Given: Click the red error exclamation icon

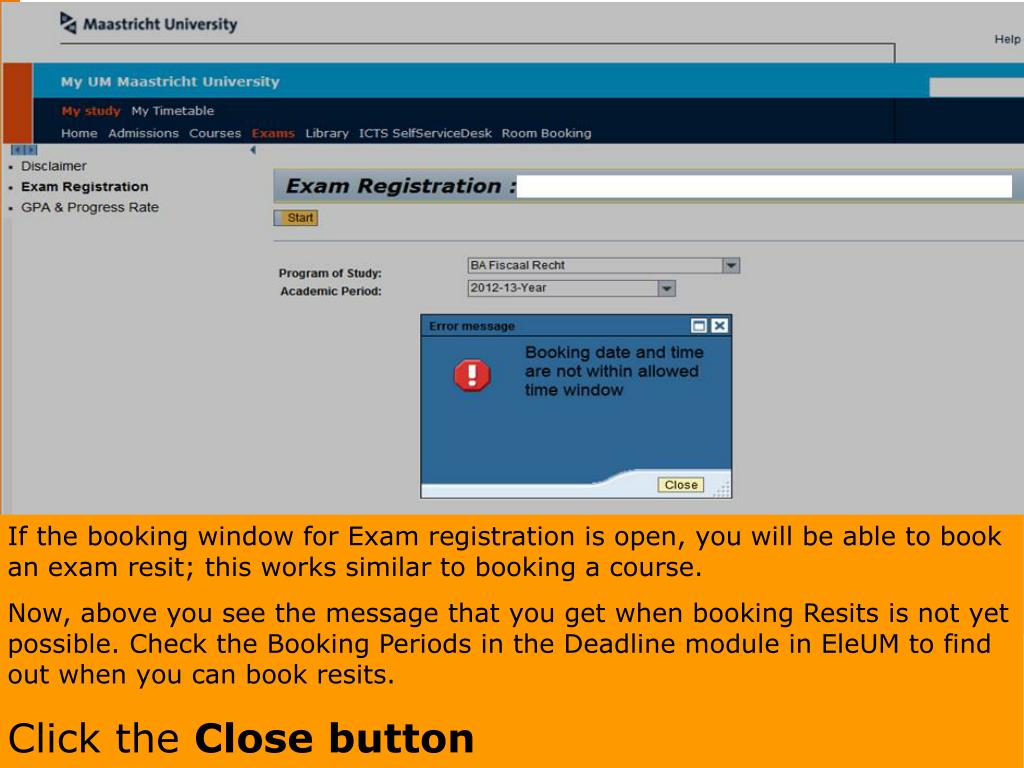Looking at the screenshot, I should [472, 376].
